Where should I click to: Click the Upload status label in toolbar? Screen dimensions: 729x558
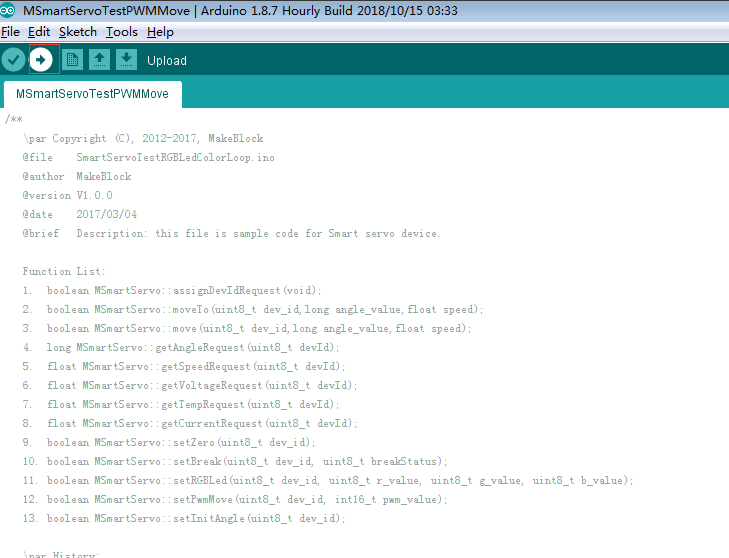pyautogui.click(x=167, y=60)
